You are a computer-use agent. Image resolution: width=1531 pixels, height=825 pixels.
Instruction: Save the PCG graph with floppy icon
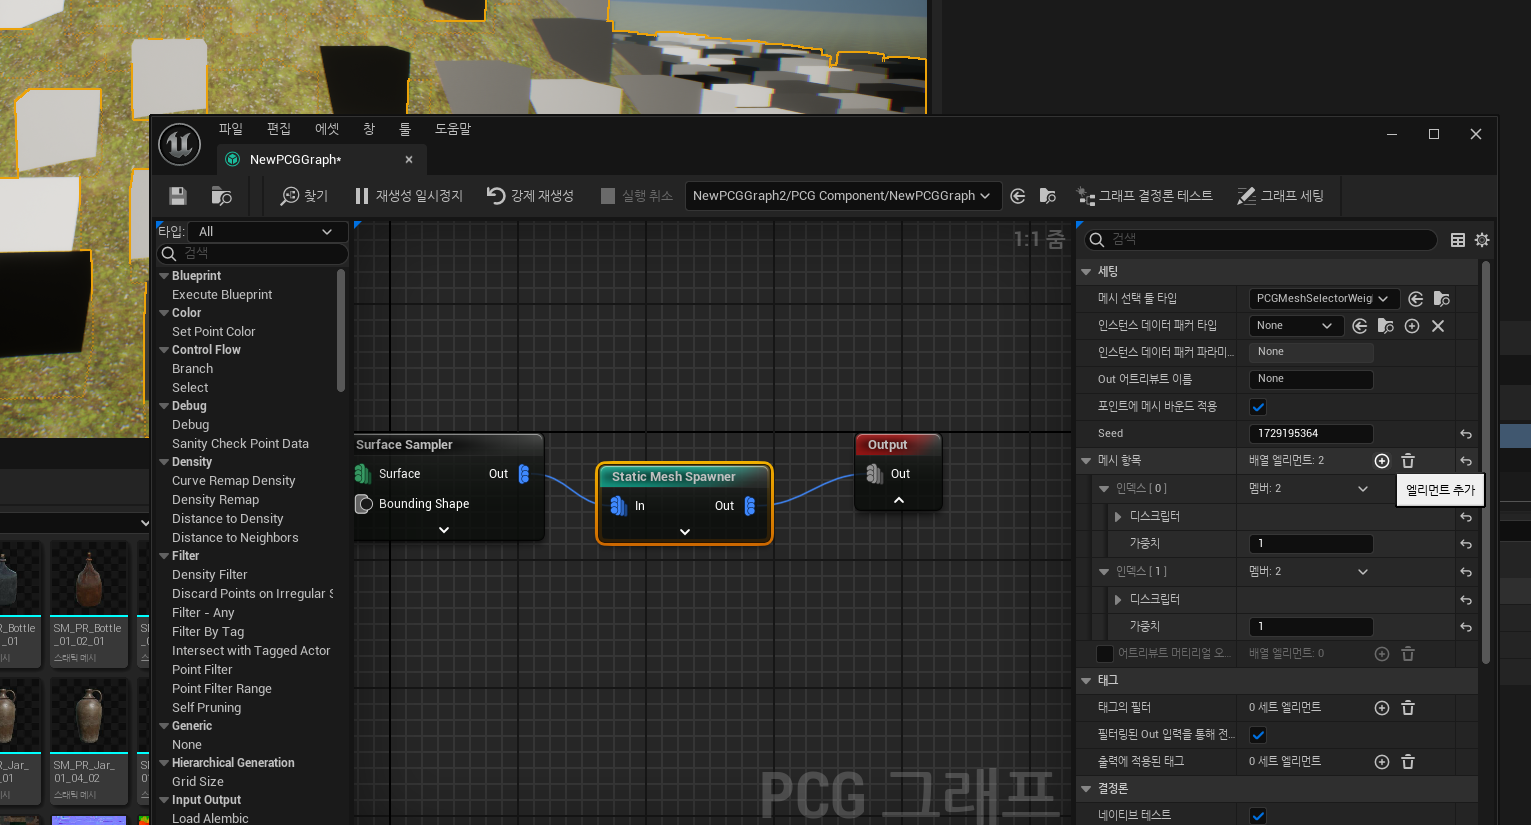(178, 196)
